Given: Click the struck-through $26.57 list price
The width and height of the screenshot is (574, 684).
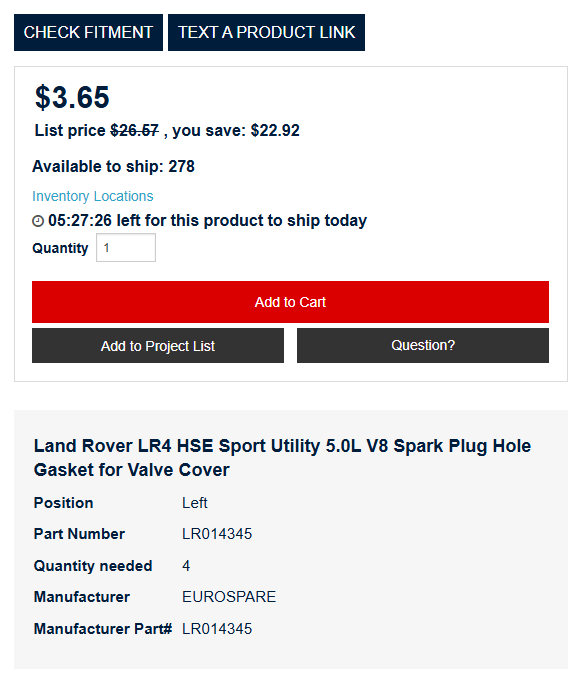Looking at the screenshot, I should click(x=134, y=130).
